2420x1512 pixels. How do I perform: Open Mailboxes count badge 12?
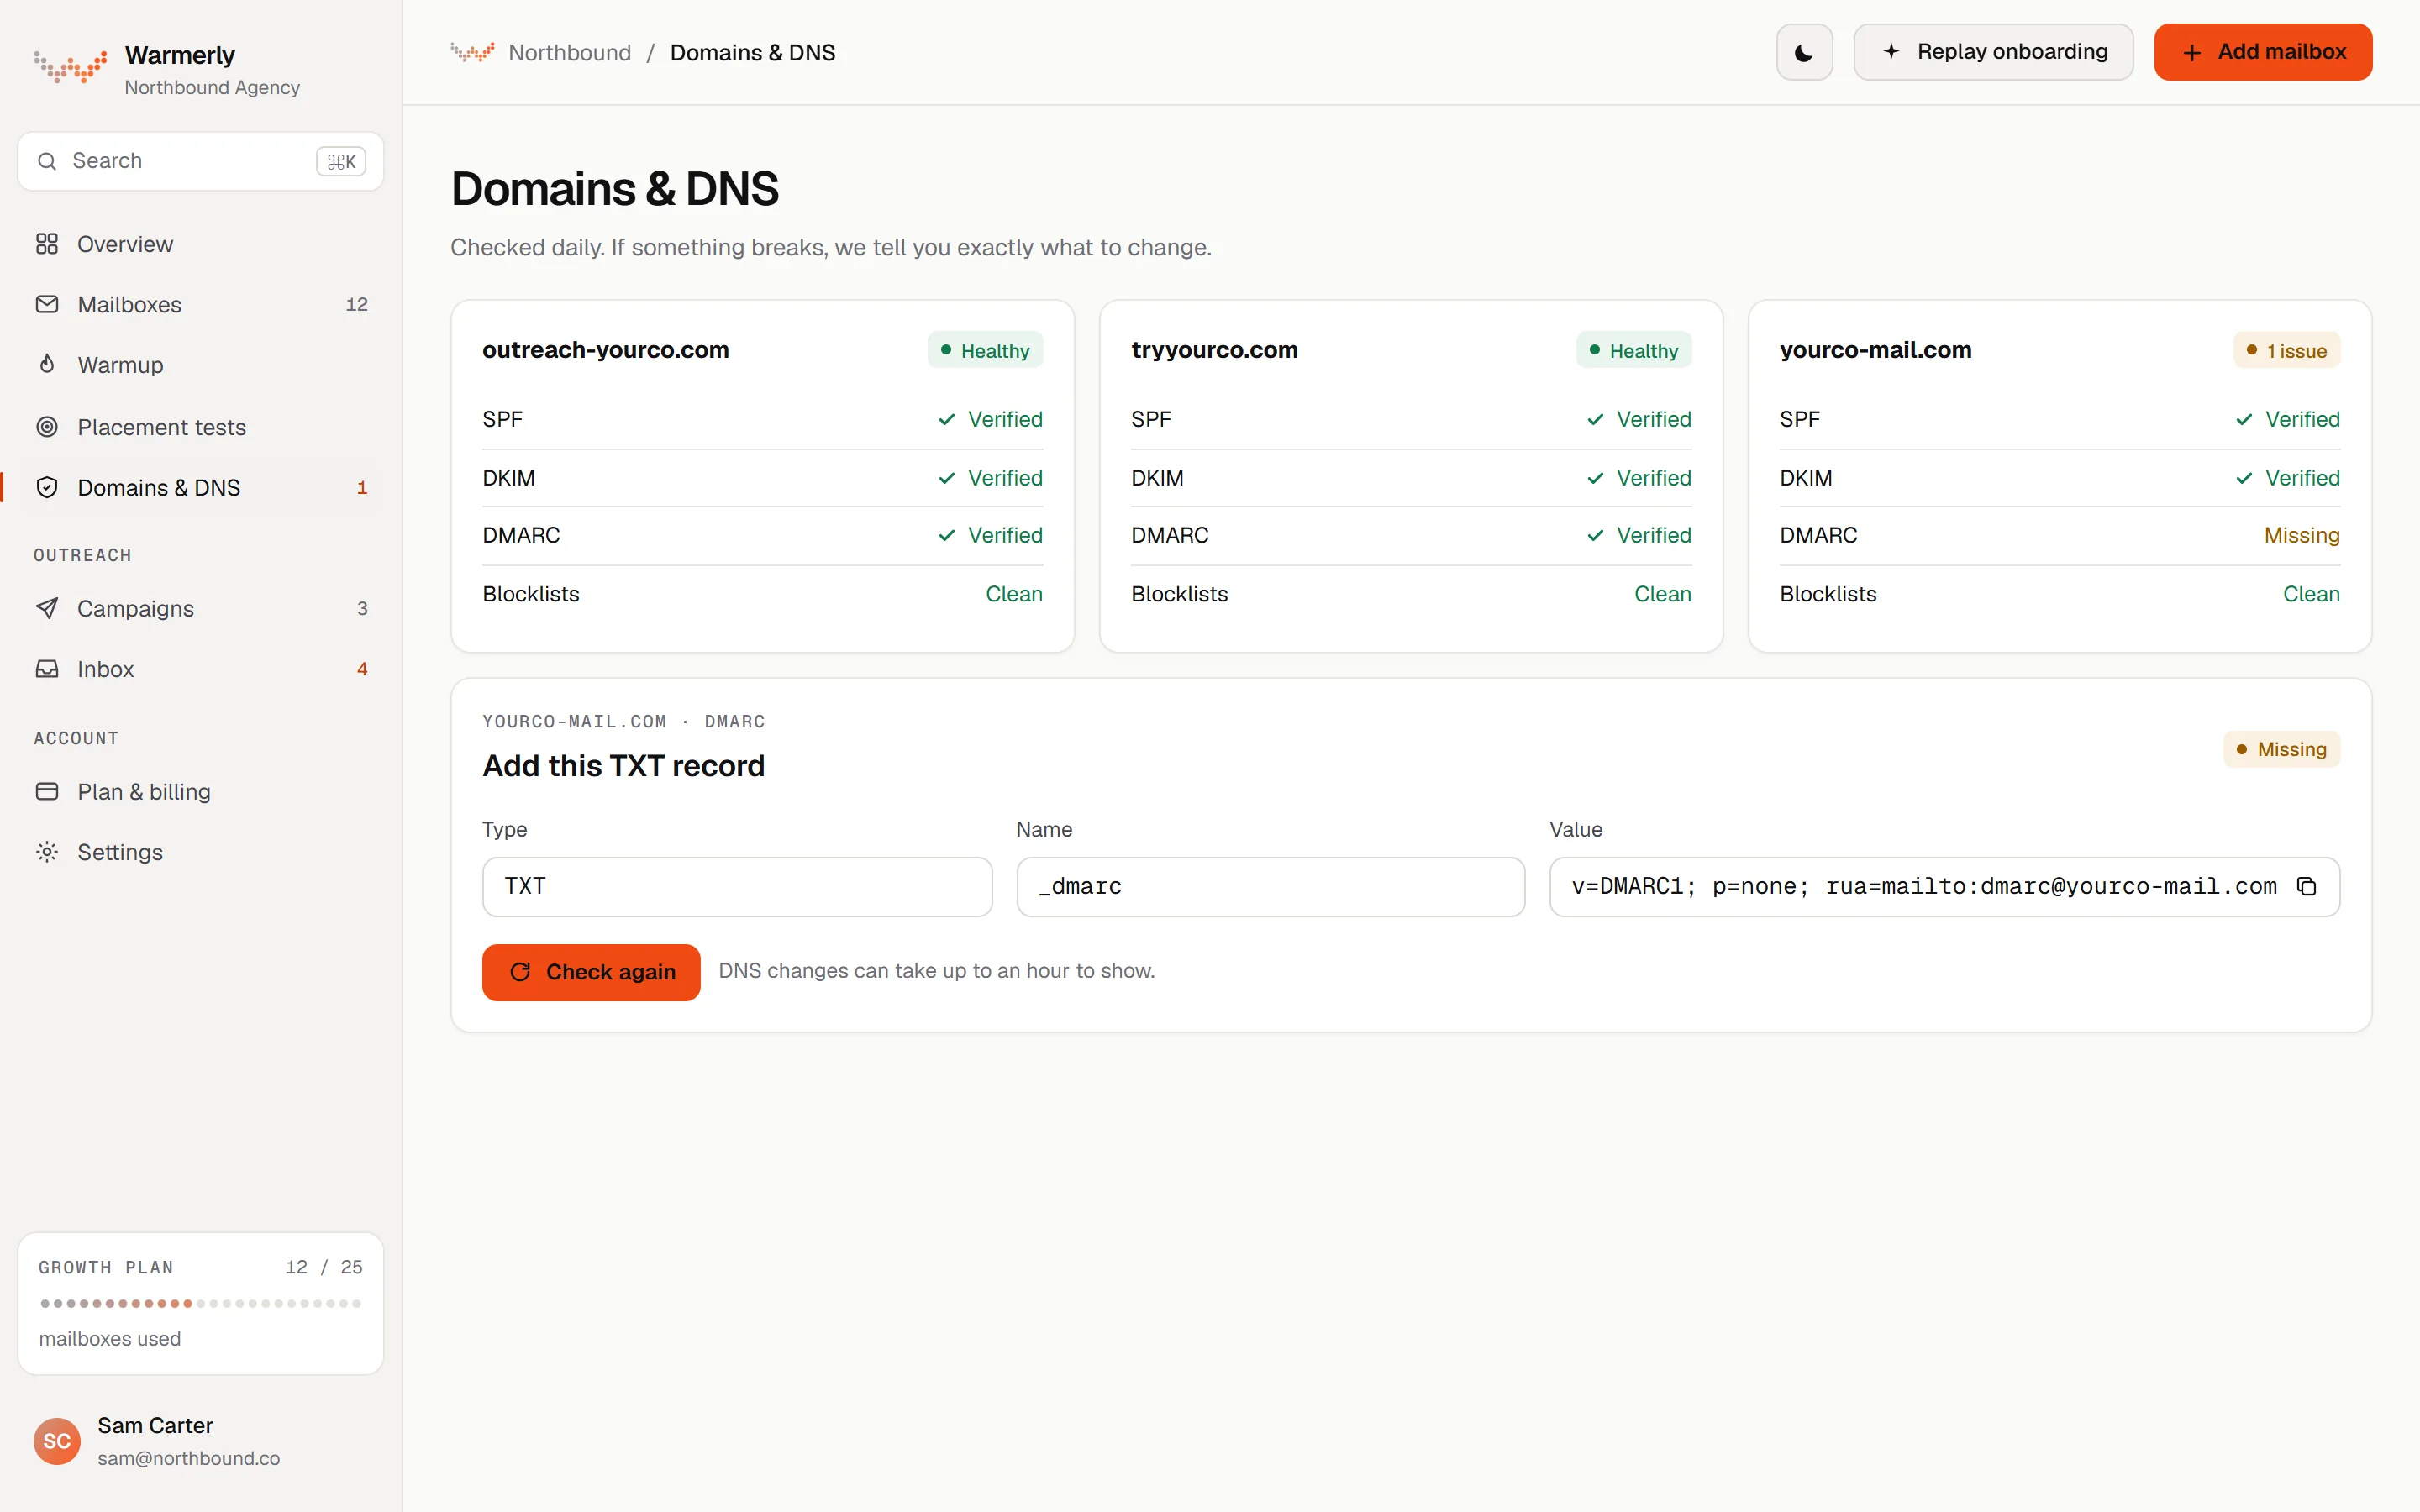click(x=357, y=304)
